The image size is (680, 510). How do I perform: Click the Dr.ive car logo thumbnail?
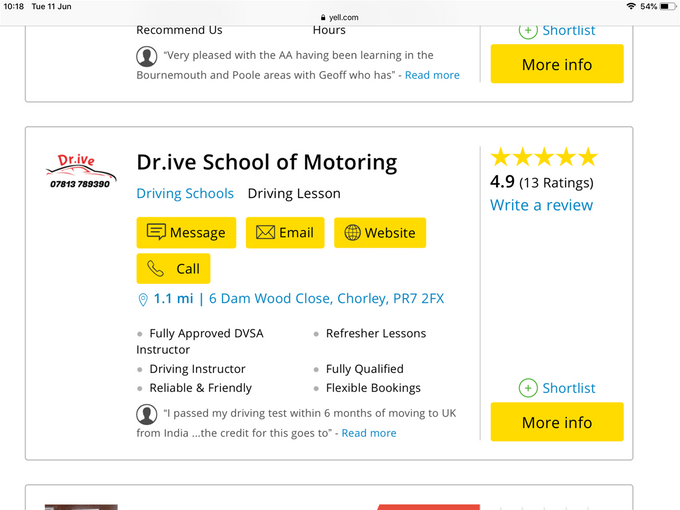pyautogui.click(x=81, y=171)
